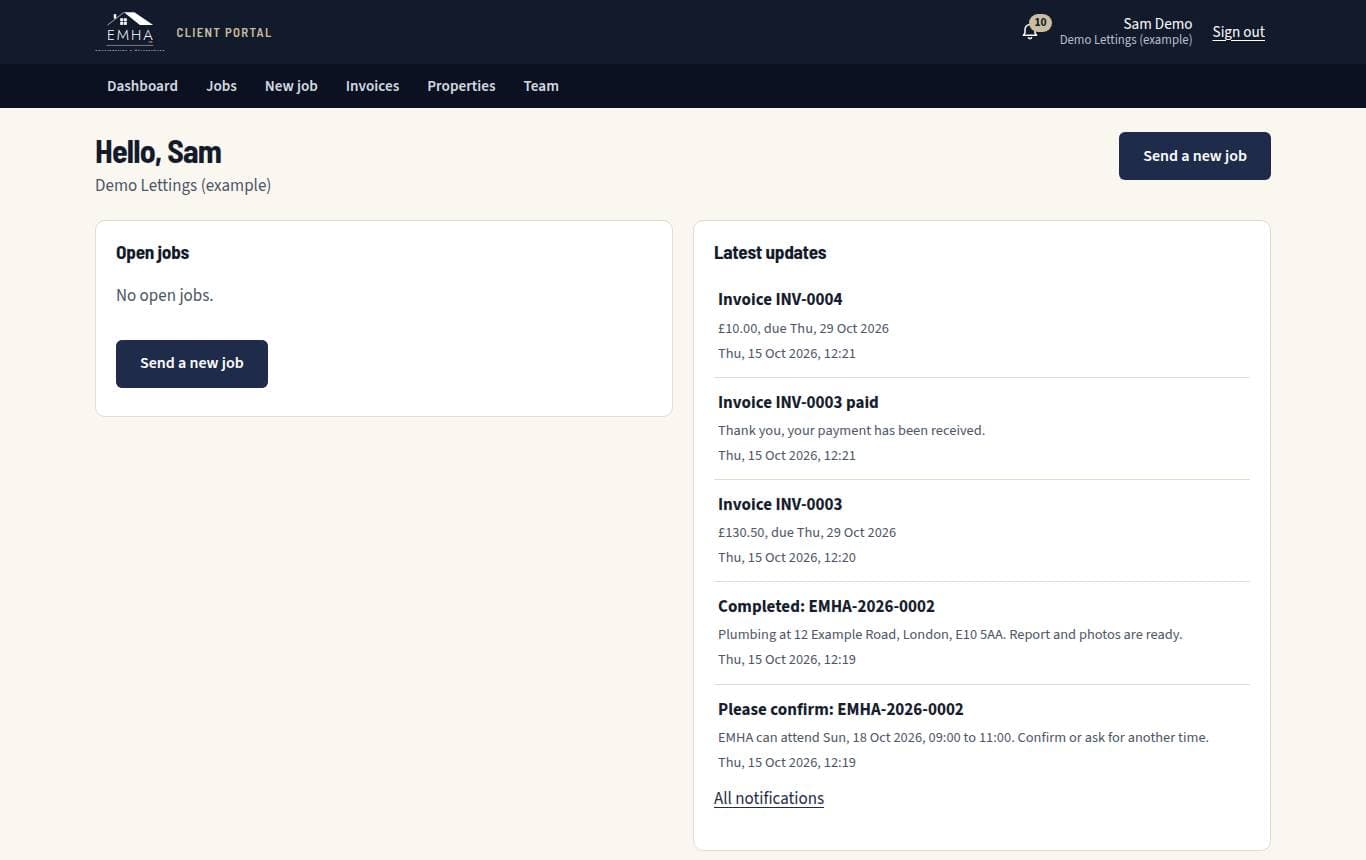Open New job in navigation
The height and width of the screenshot is (860, 1366).
291,86
